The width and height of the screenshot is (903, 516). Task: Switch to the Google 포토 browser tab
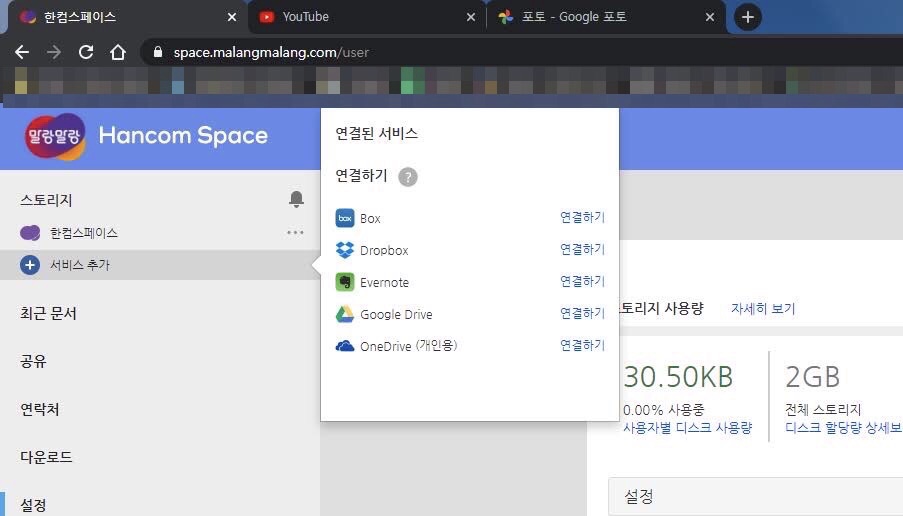pos(606,17)
